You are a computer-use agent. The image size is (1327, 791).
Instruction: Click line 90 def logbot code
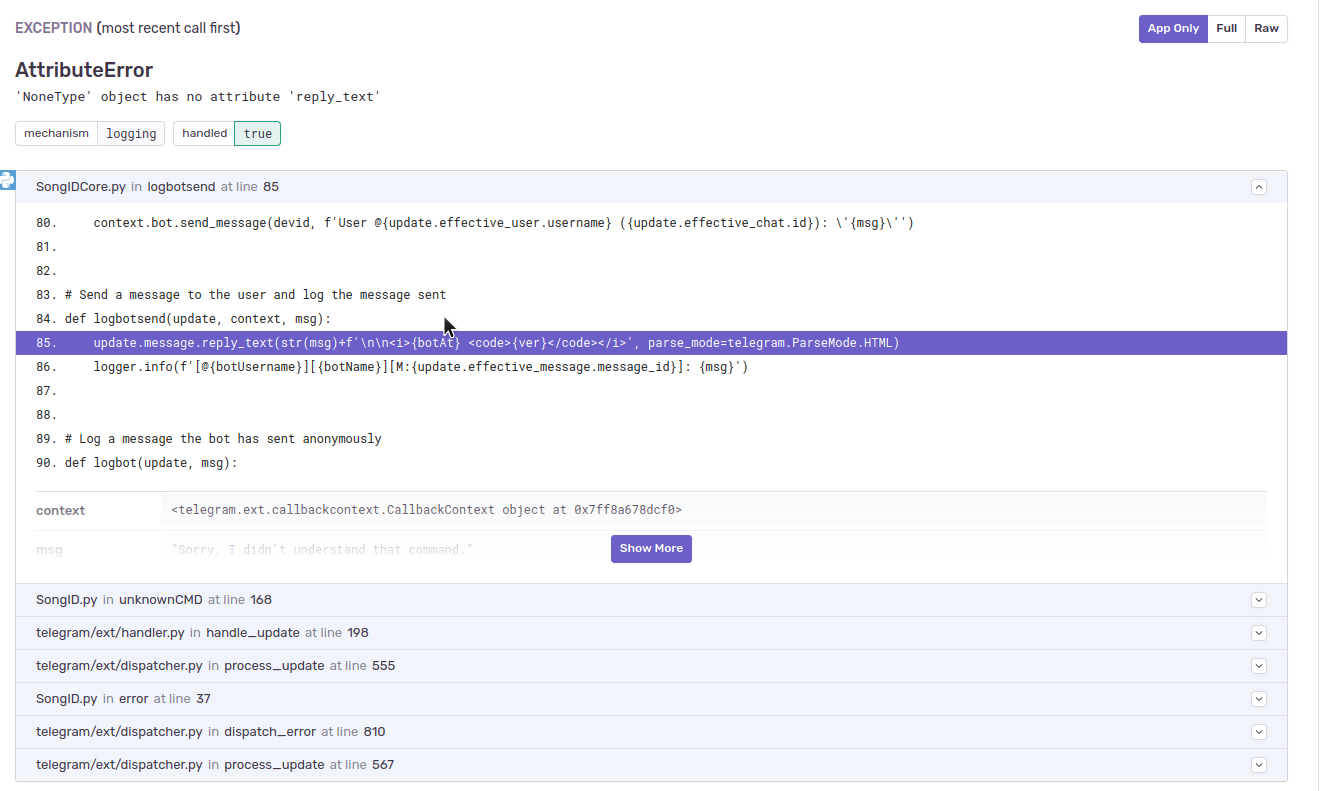point(151,463)
